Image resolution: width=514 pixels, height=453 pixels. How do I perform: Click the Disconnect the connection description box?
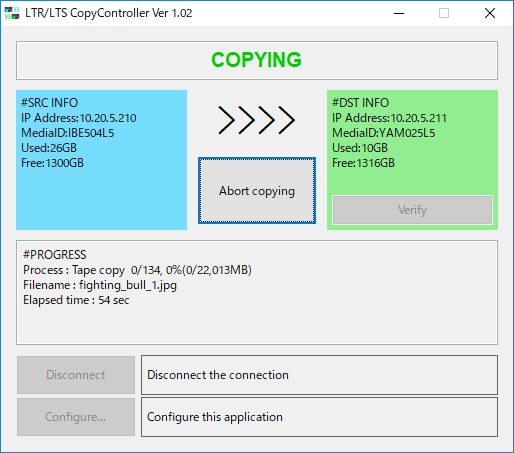tap(319, 375)
